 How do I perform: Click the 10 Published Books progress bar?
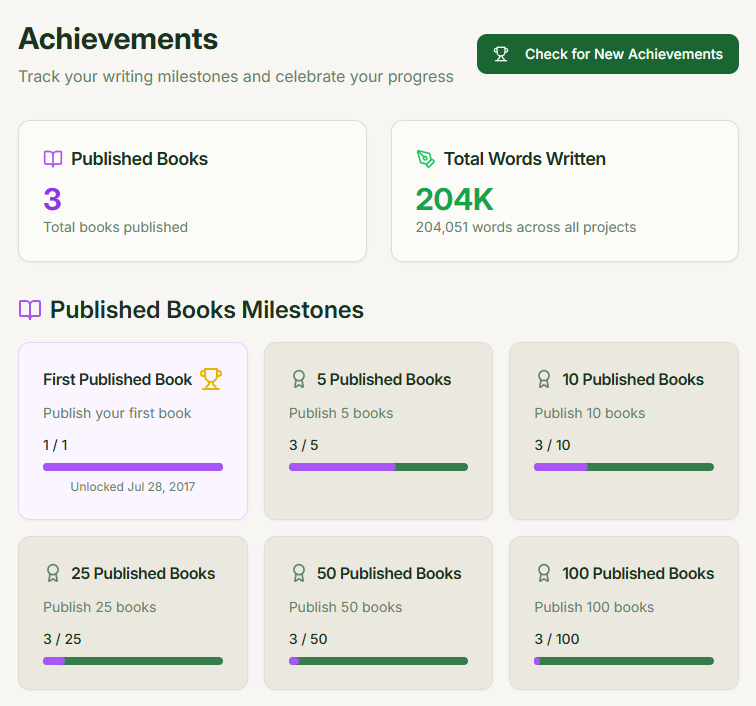pos(624,467)
